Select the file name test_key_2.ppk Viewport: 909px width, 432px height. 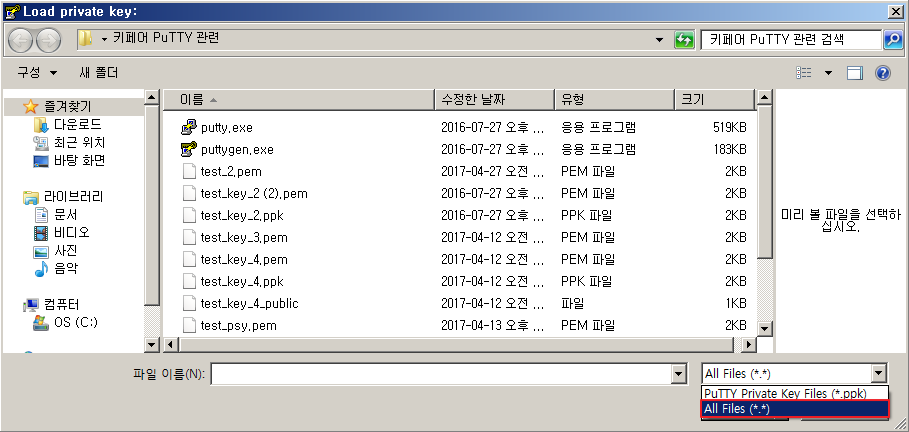pos(242,216)
